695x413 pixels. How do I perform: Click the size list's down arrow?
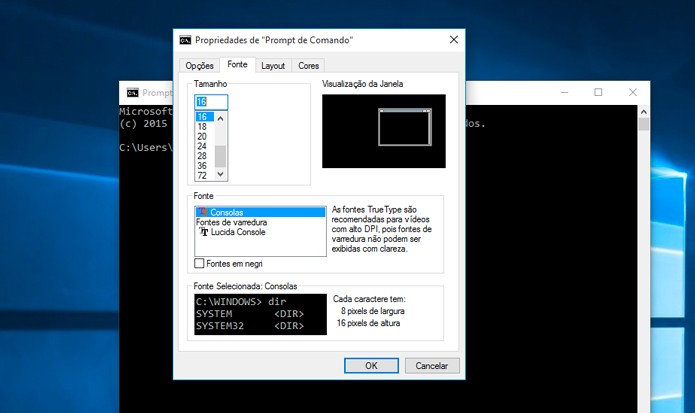tap(220, 174)
